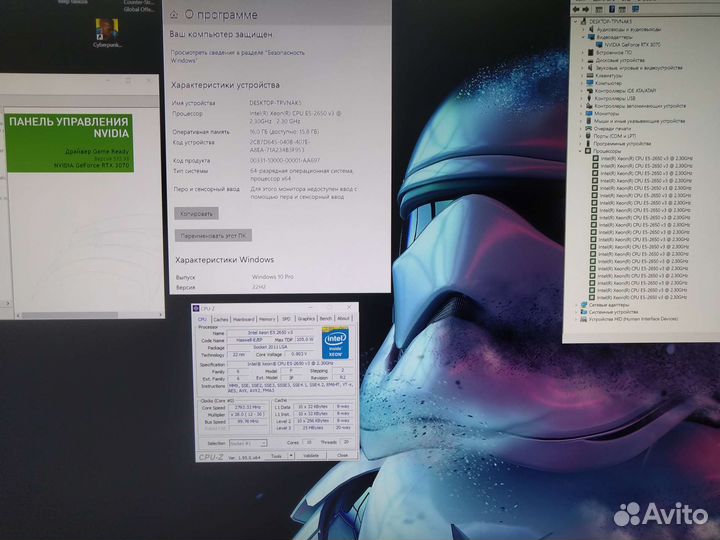Click the Core Speed value field in CPU-Z
This screenshot has width=720, height=540.
coord(248,407)
